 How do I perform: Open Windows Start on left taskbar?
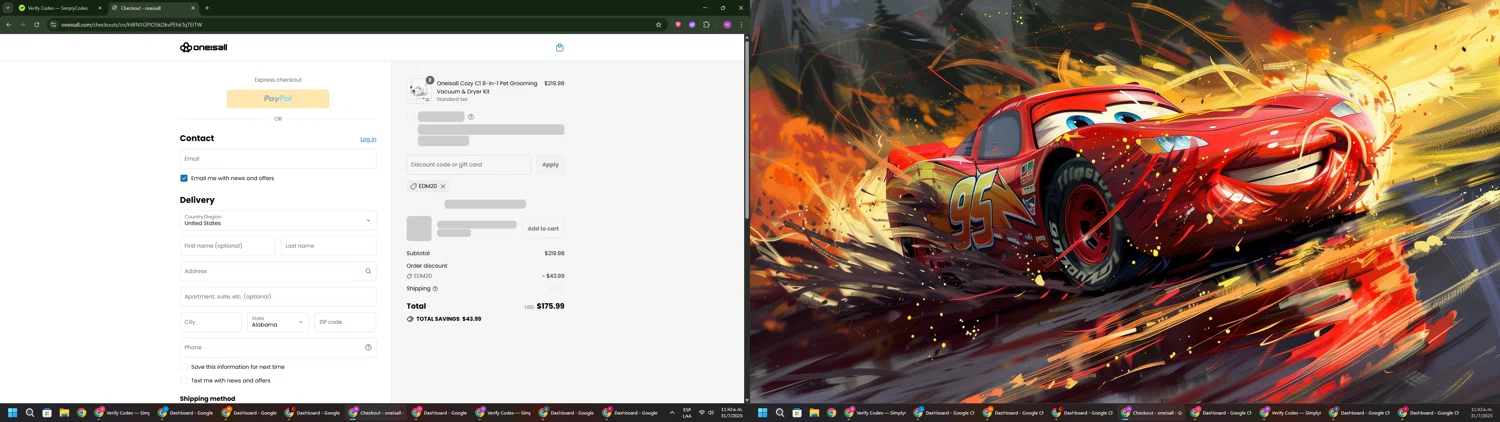click(x=13, y=412)
